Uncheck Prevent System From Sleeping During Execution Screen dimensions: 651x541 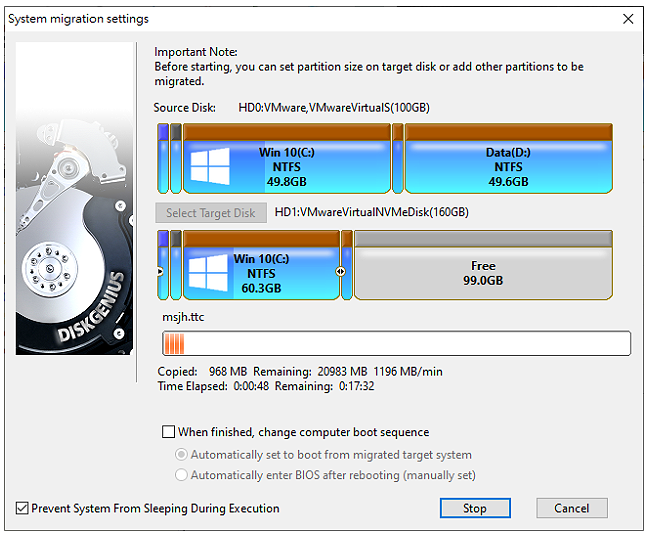click(22, 508)
